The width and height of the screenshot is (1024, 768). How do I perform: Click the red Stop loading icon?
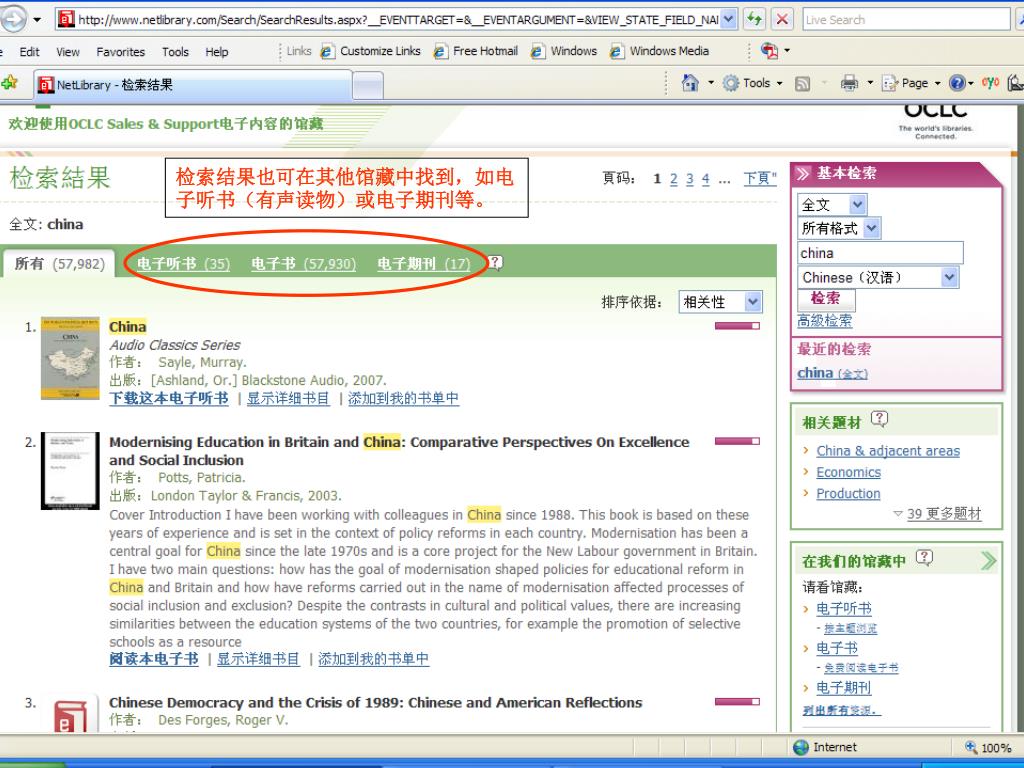pos(782,19)
